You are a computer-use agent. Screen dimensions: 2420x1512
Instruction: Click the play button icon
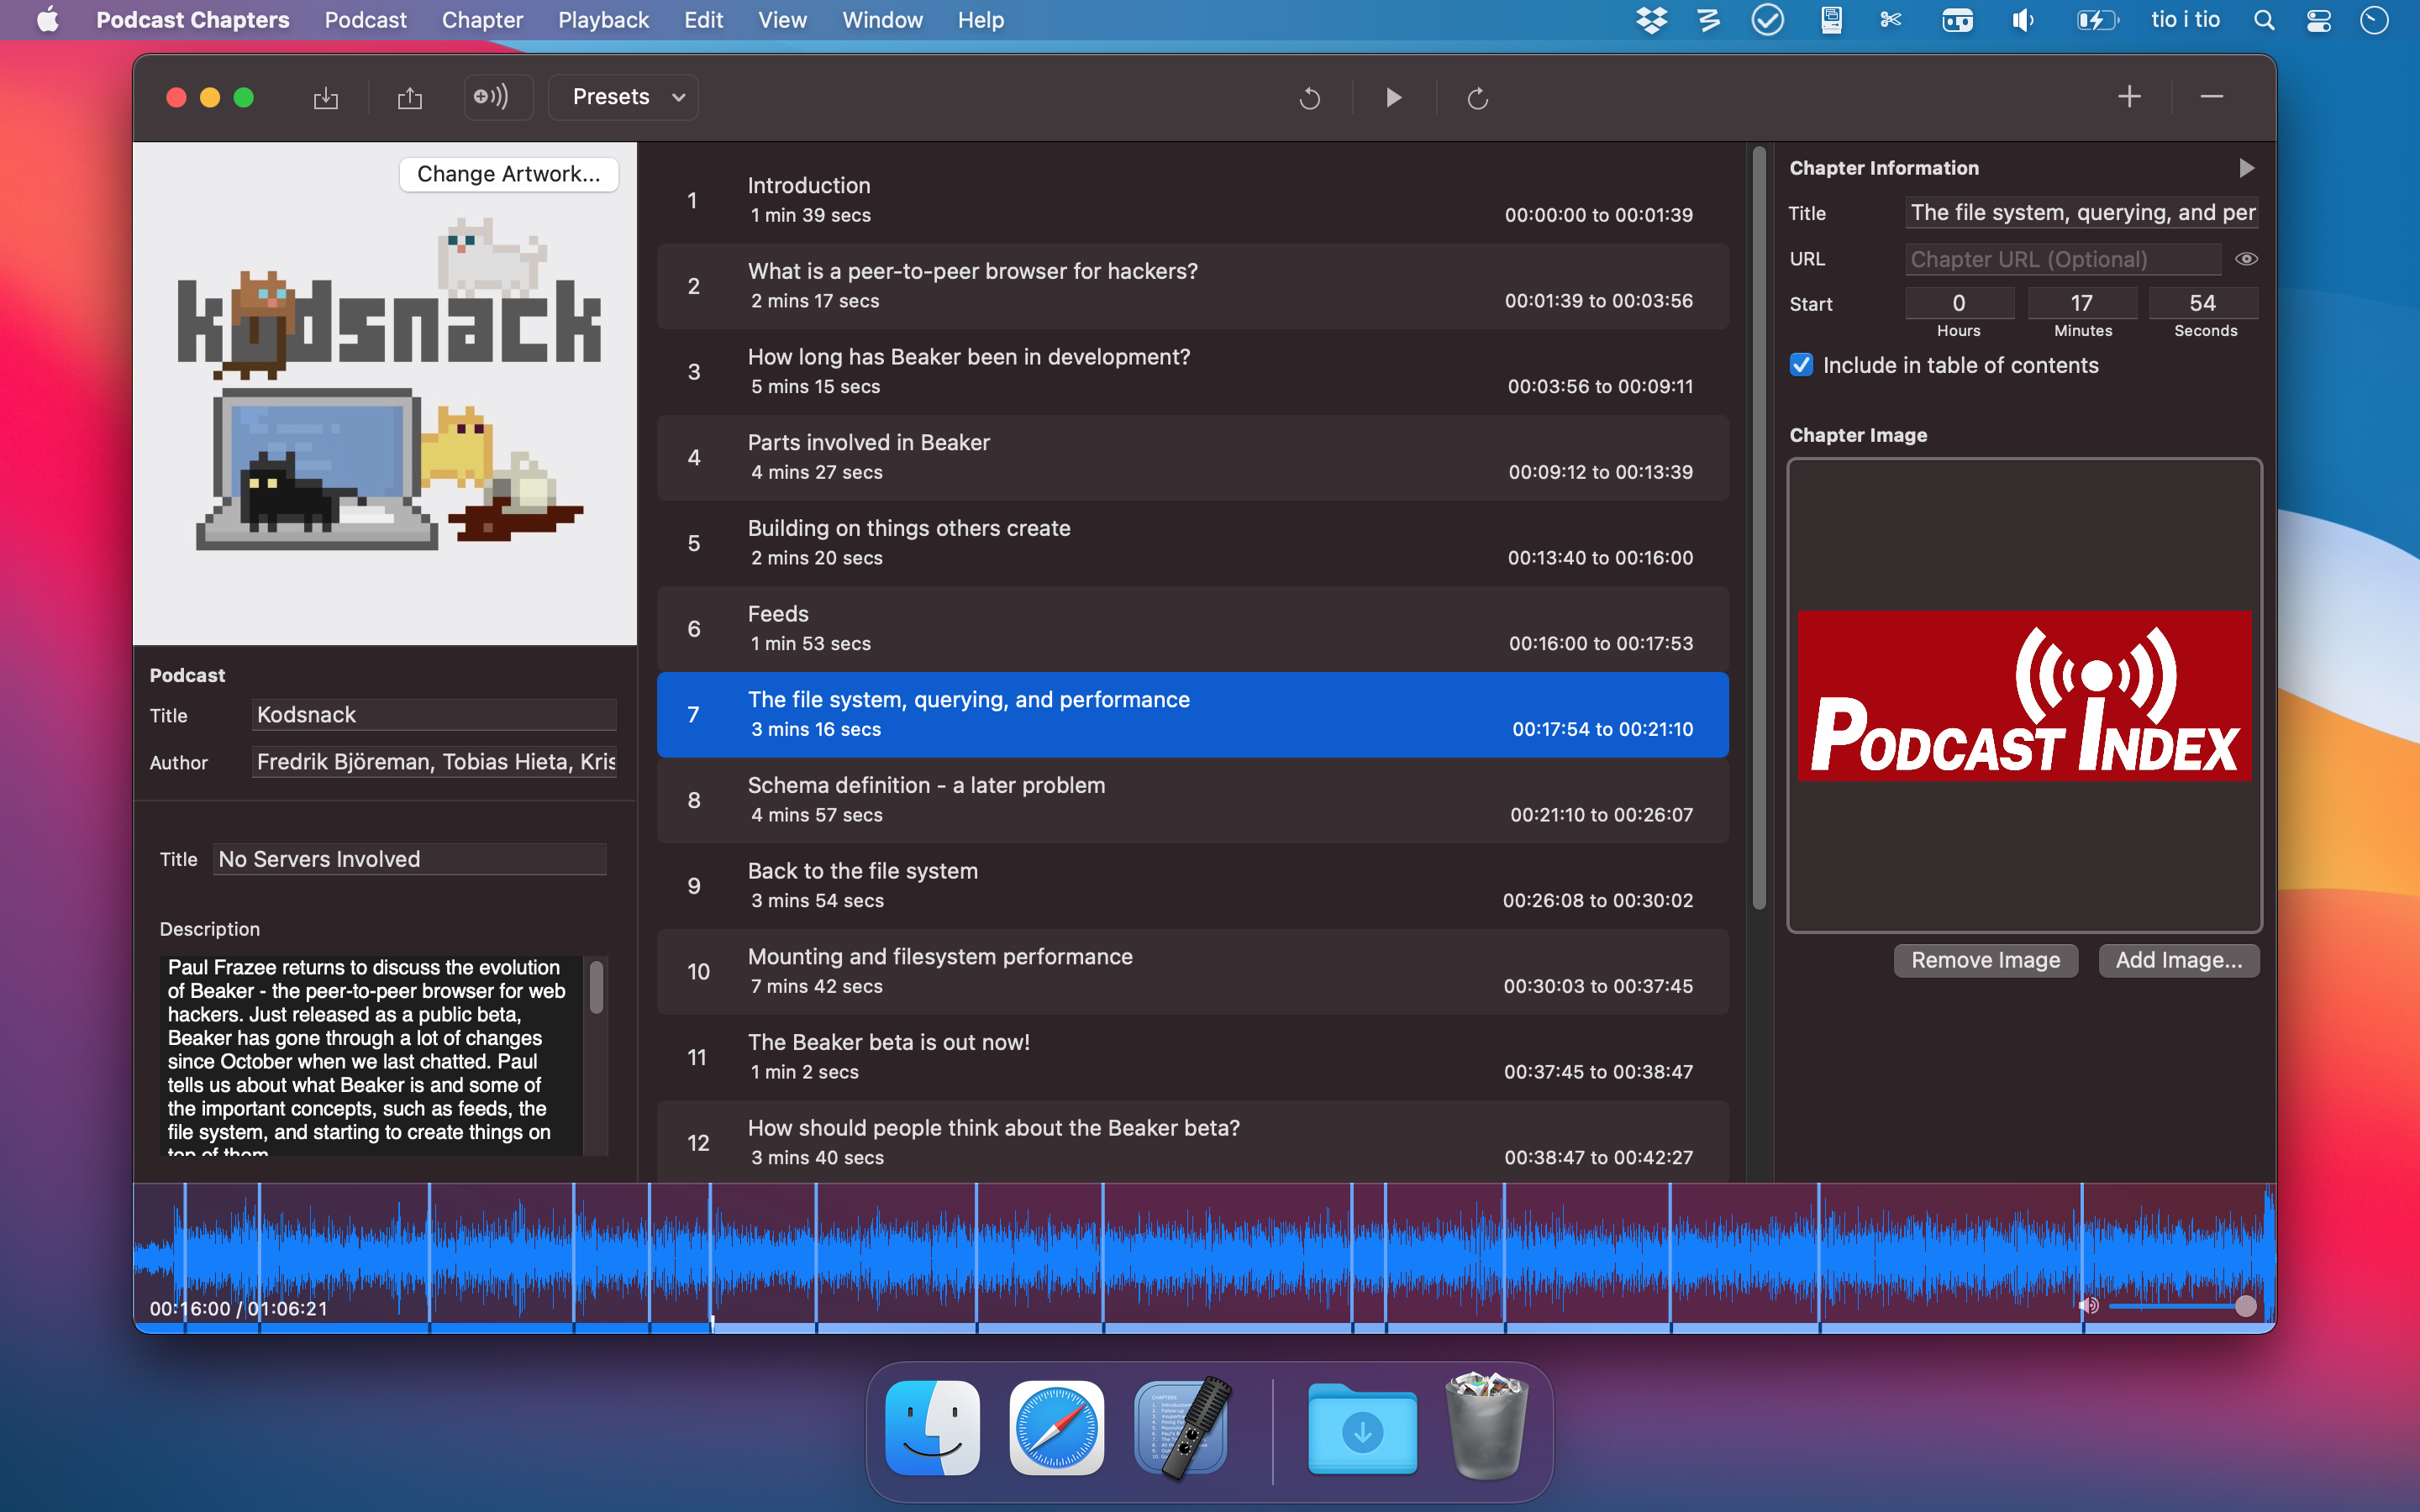(1392, 97)
